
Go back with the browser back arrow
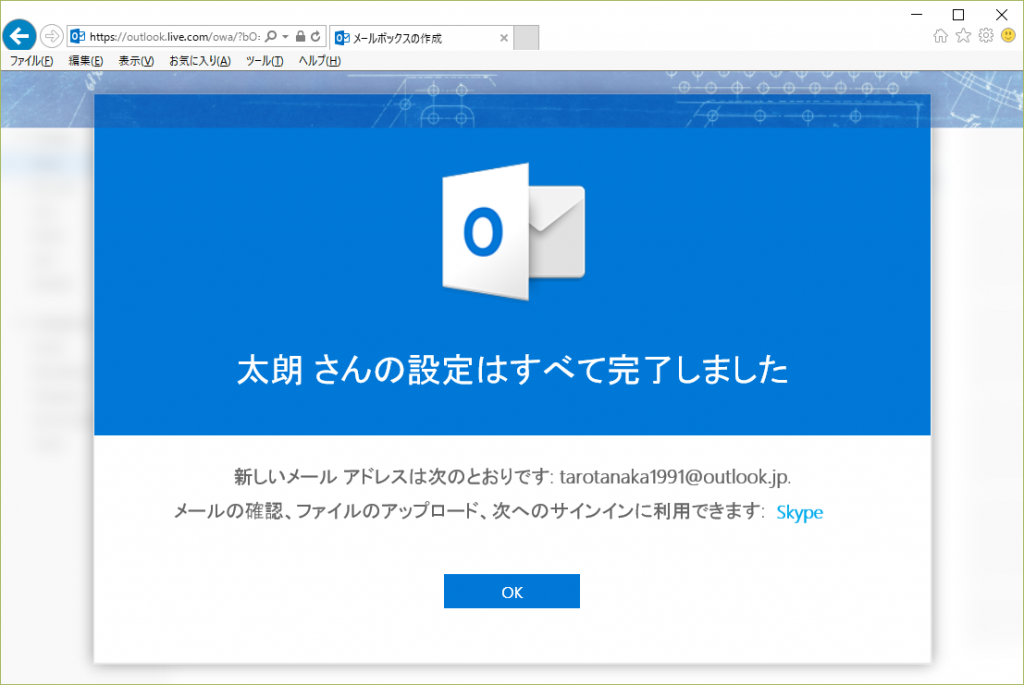(x=20, y=35)
